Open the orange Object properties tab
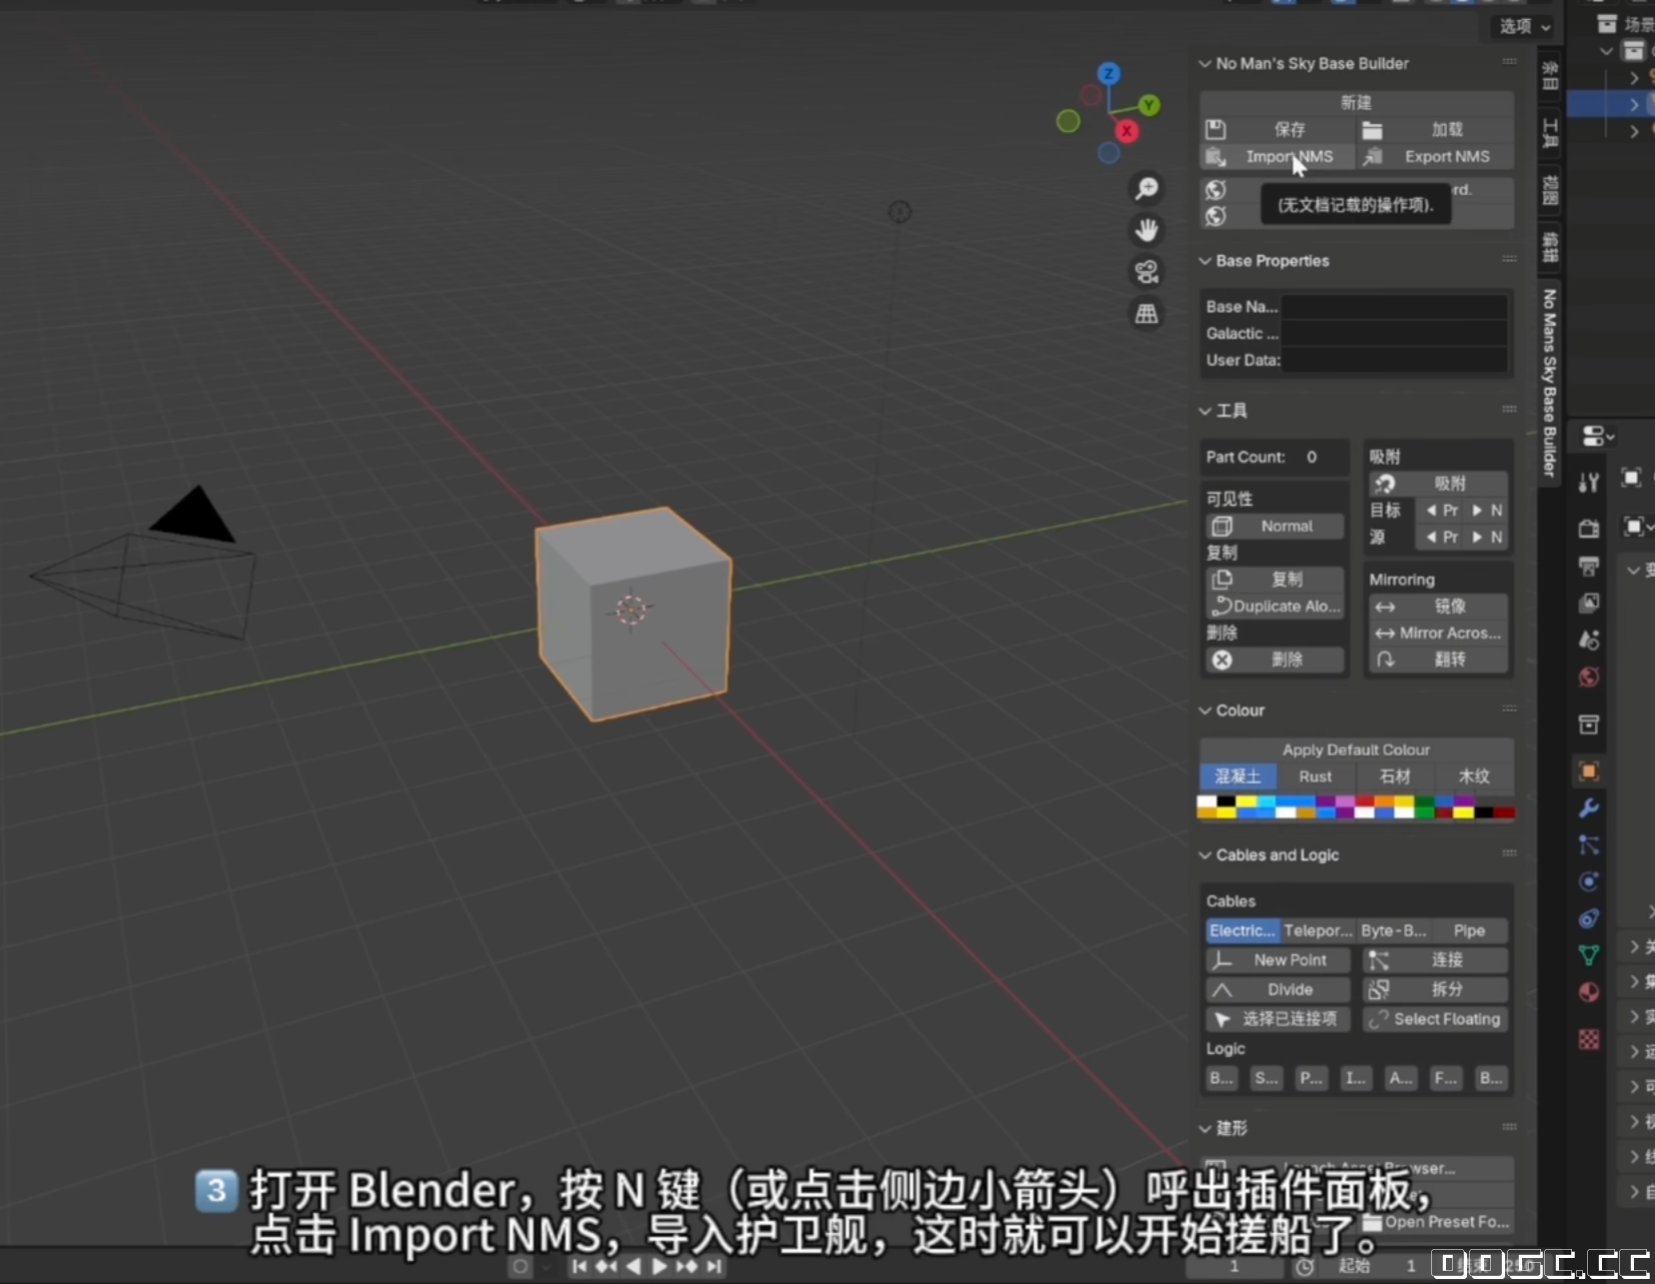The width and height of the screenshot is (1655, 1284). 1588,771
